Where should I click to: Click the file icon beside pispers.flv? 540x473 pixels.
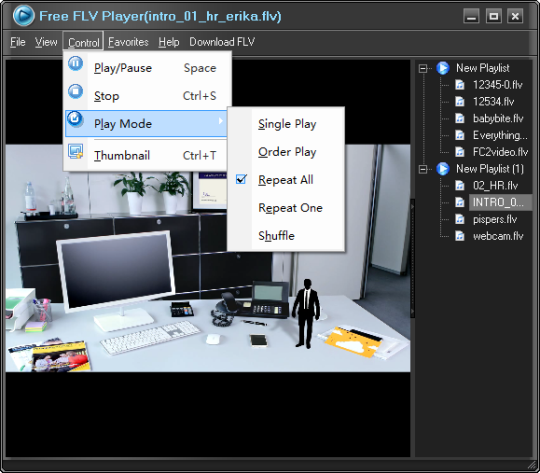(x=460, y=219)
